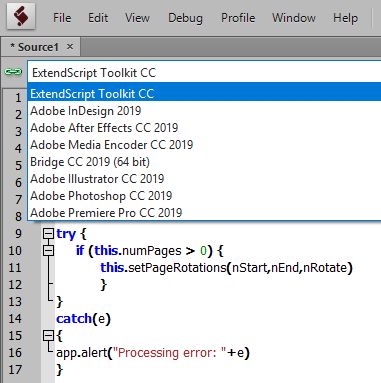Open the Debug menu
Screen dimensions: 381x383
185,18
